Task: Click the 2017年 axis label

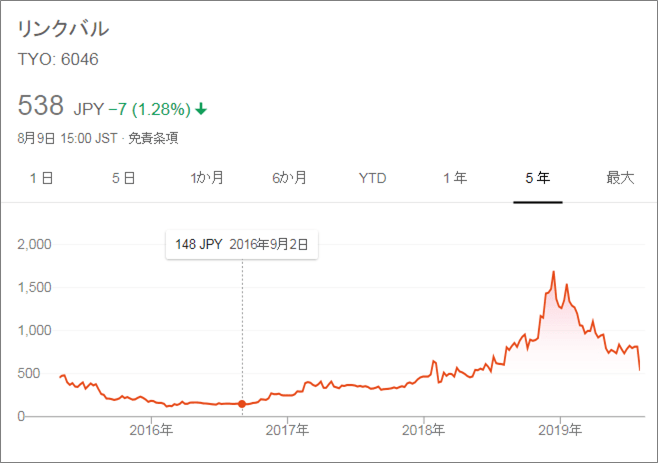Action: click(287, 430)
